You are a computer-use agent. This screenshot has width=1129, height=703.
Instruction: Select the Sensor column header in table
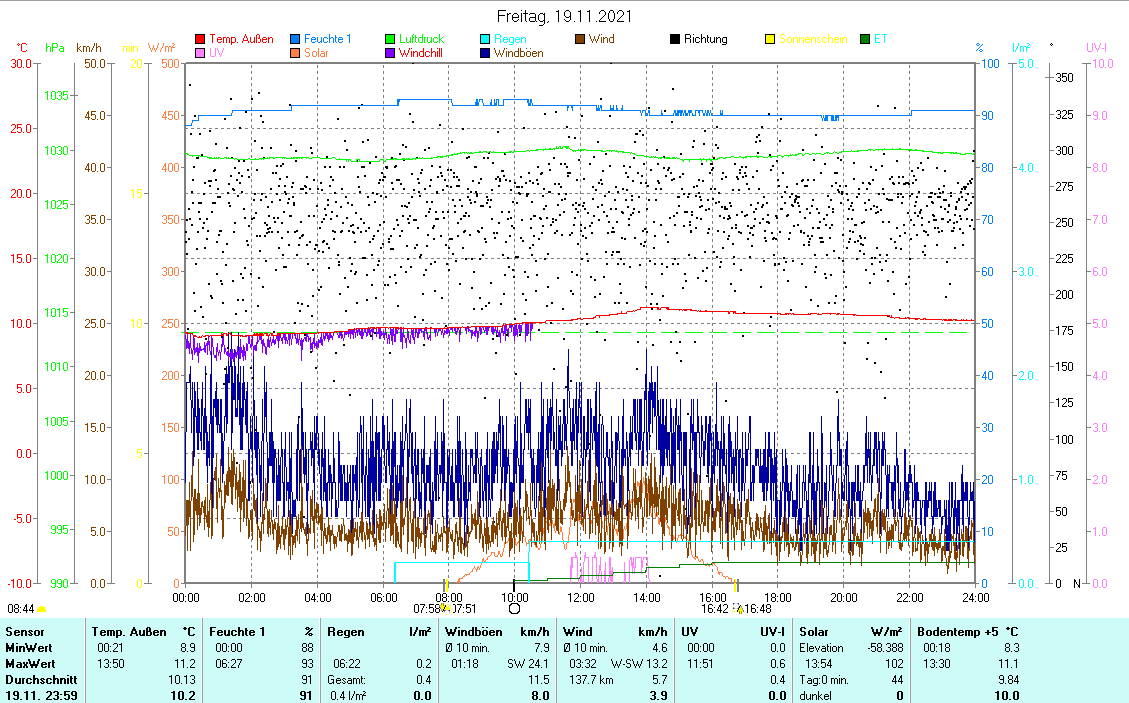25,632
